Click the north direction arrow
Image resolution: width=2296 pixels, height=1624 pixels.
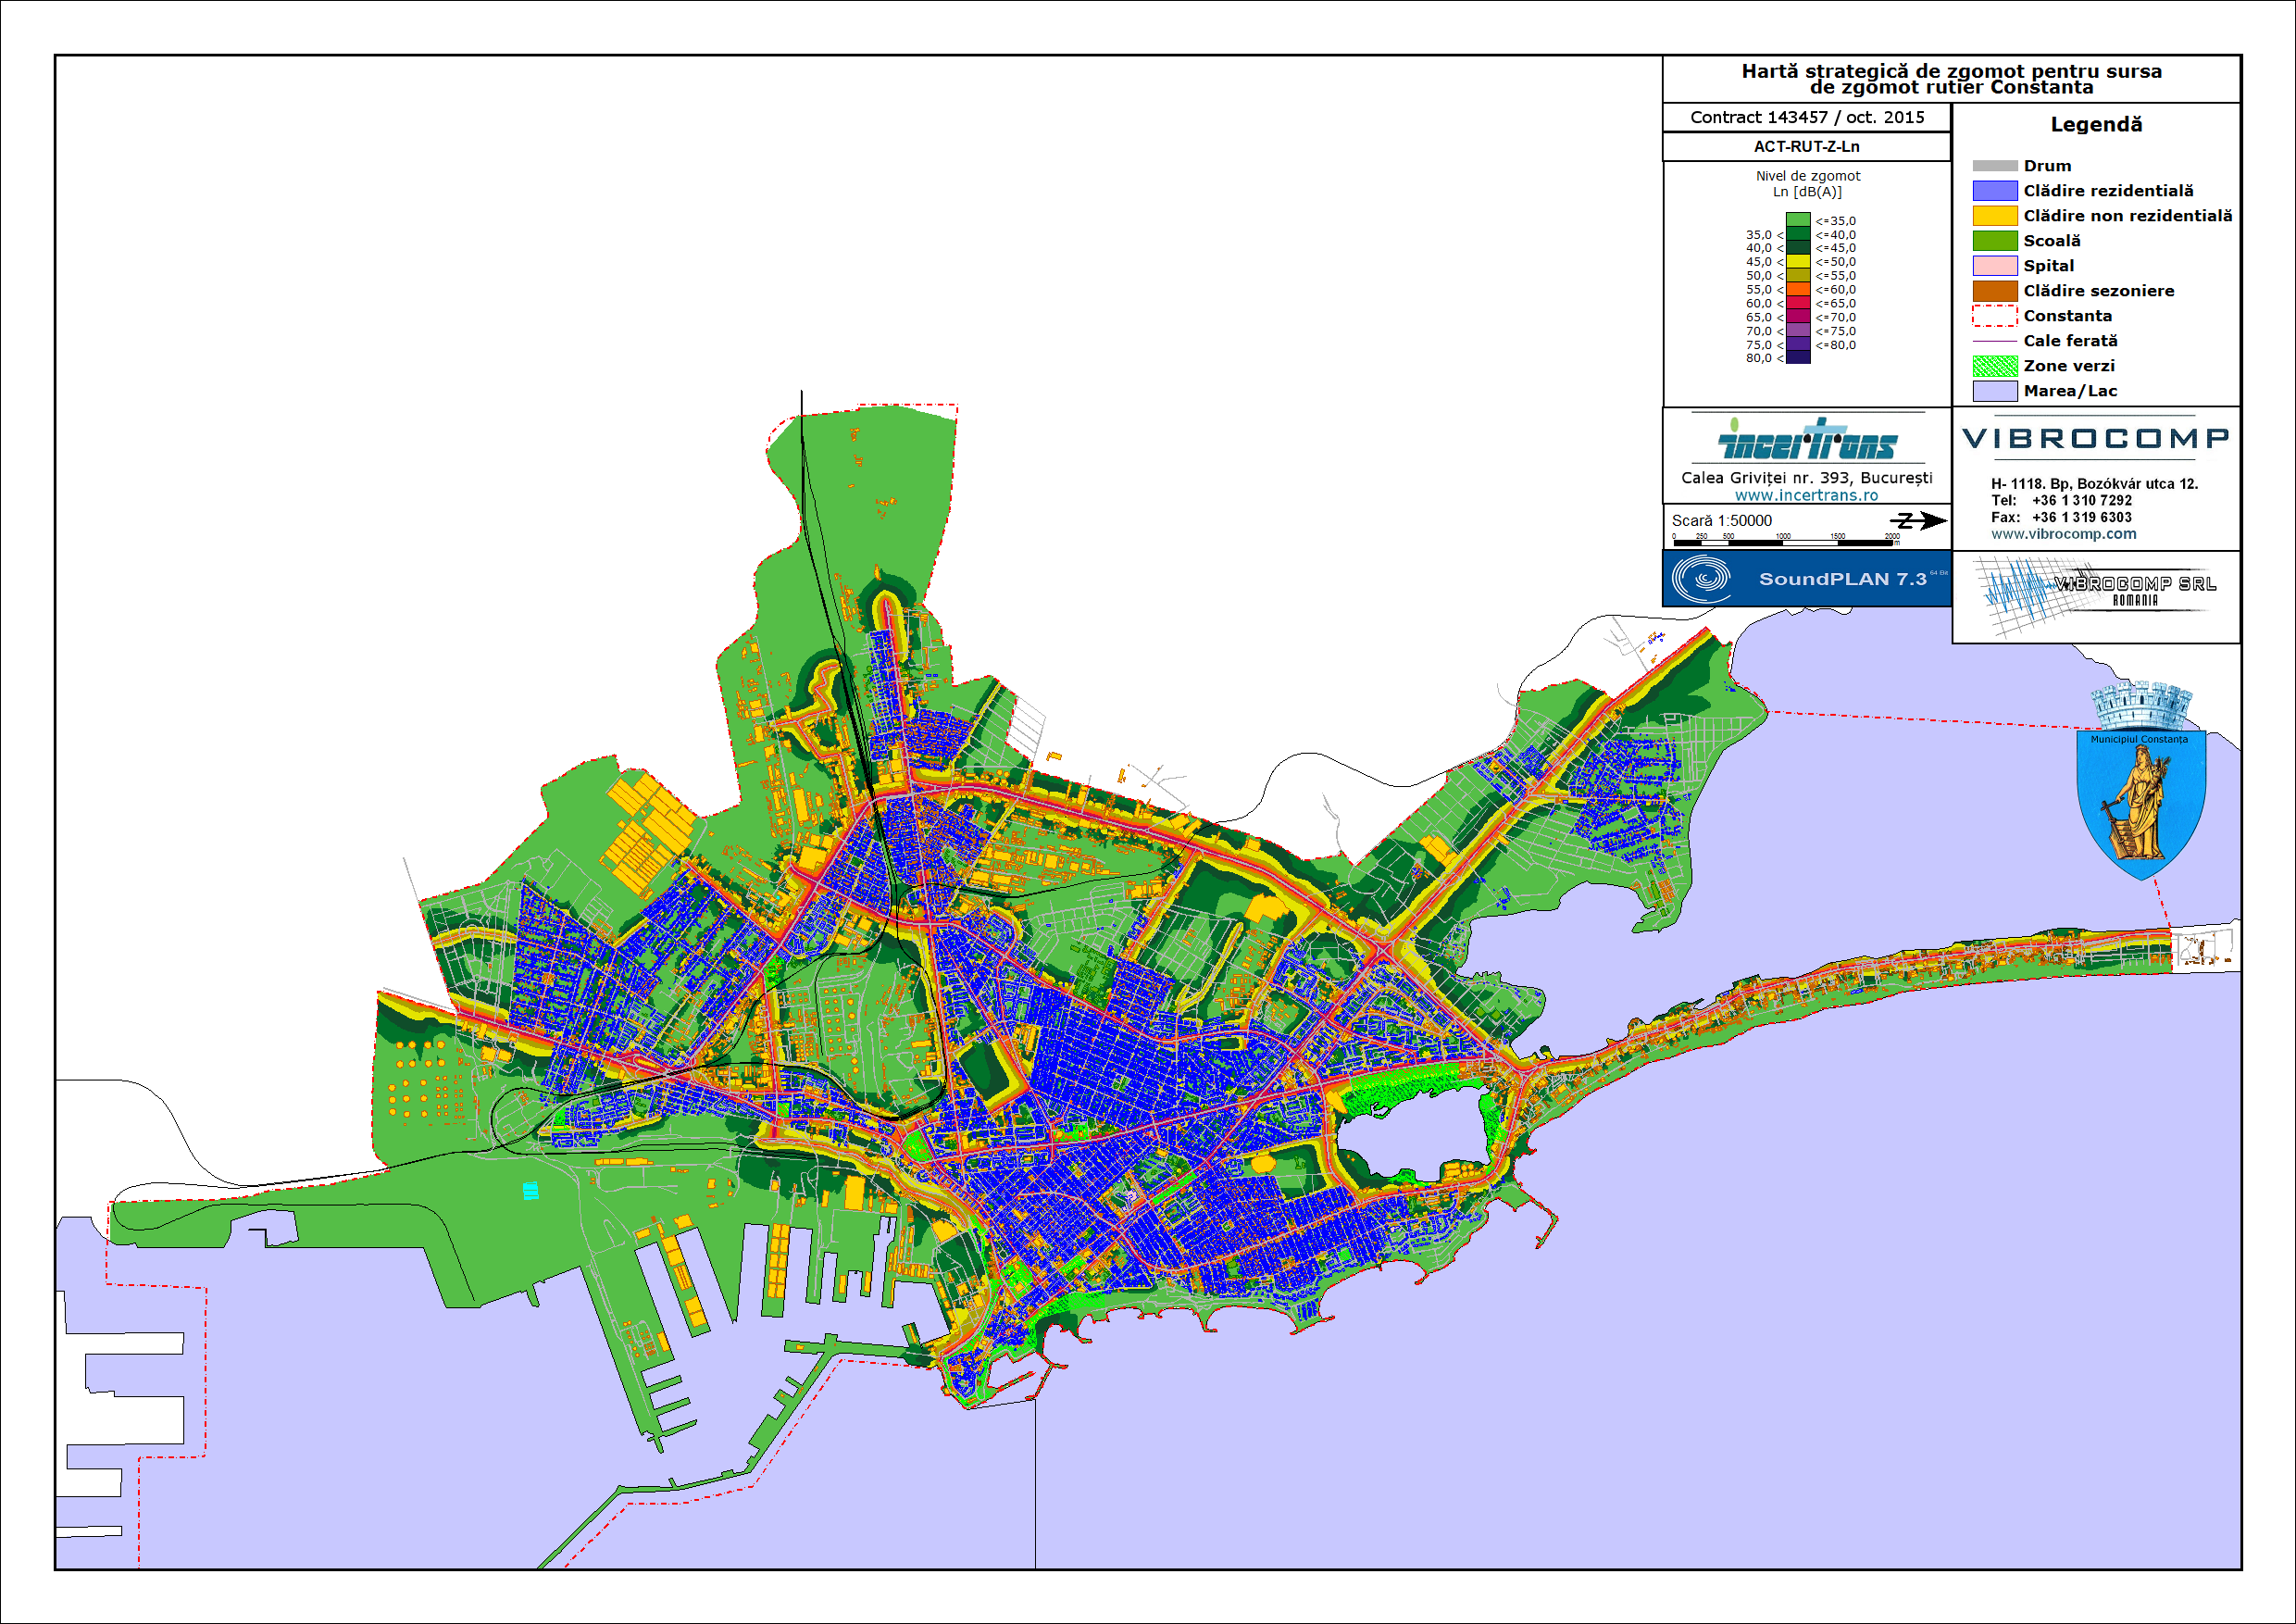coord(1918,520)
